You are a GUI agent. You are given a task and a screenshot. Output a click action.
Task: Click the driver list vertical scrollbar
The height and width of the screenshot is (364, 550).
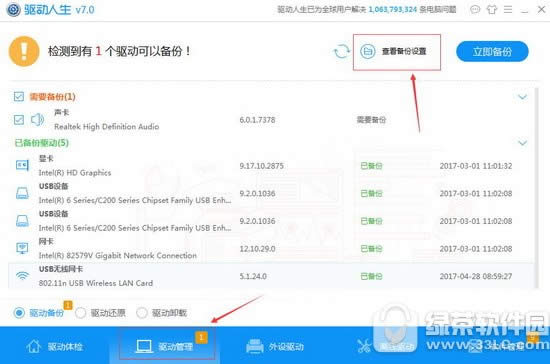(537, 188)
